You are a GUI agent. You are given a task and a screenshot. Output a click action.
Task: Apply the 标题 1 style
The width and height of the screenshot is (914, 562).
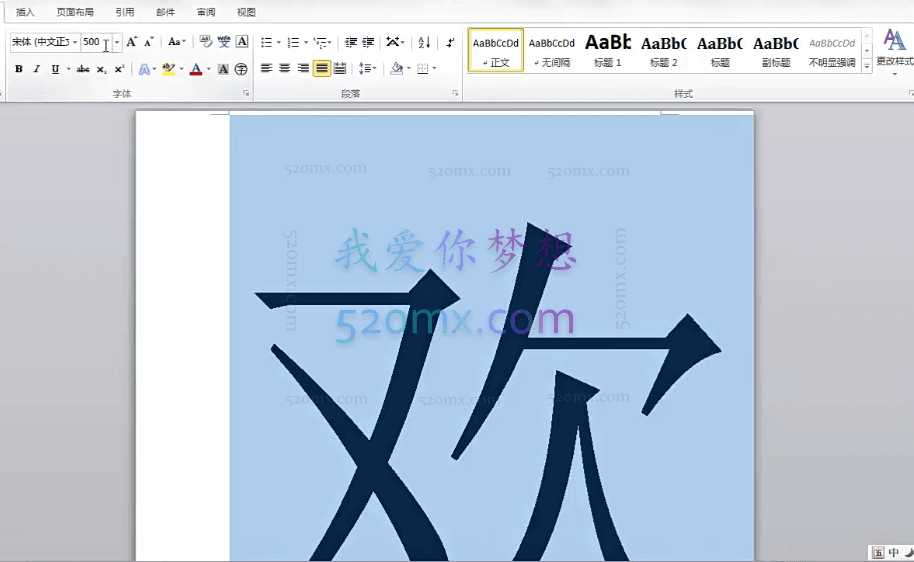pyautogui.click(x=607, y=50)
